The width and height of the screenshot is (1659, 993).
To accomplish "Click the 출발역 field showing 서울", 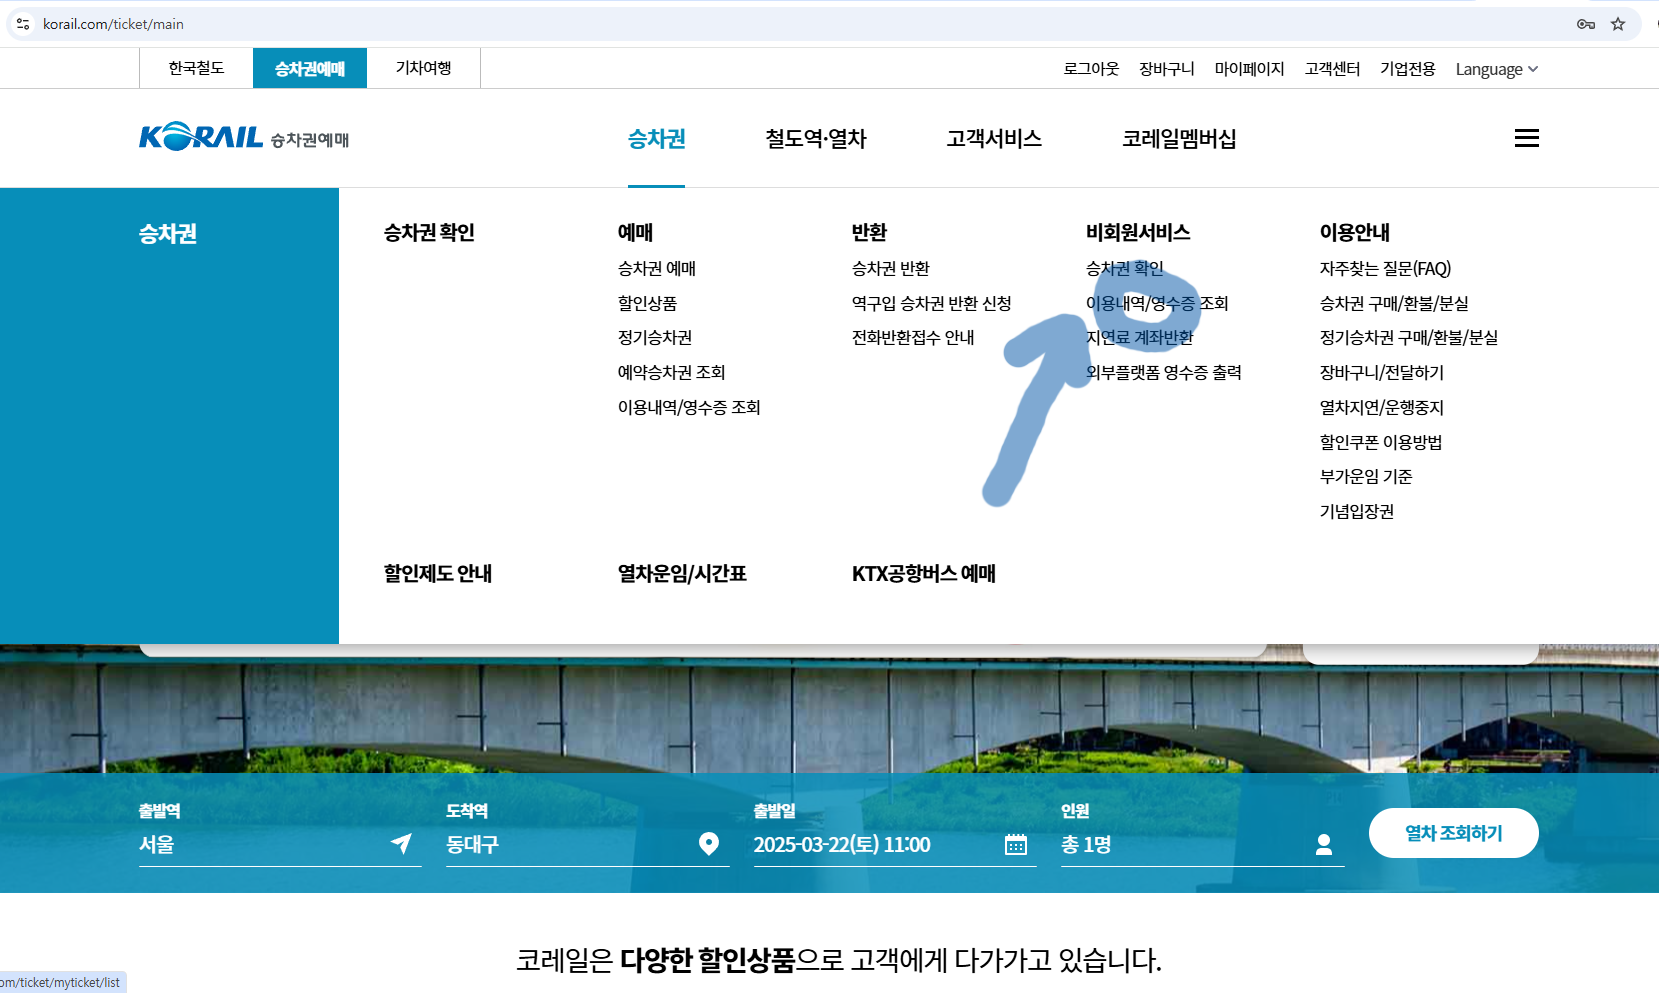I will pyautogui.click(x=280, y=844).
